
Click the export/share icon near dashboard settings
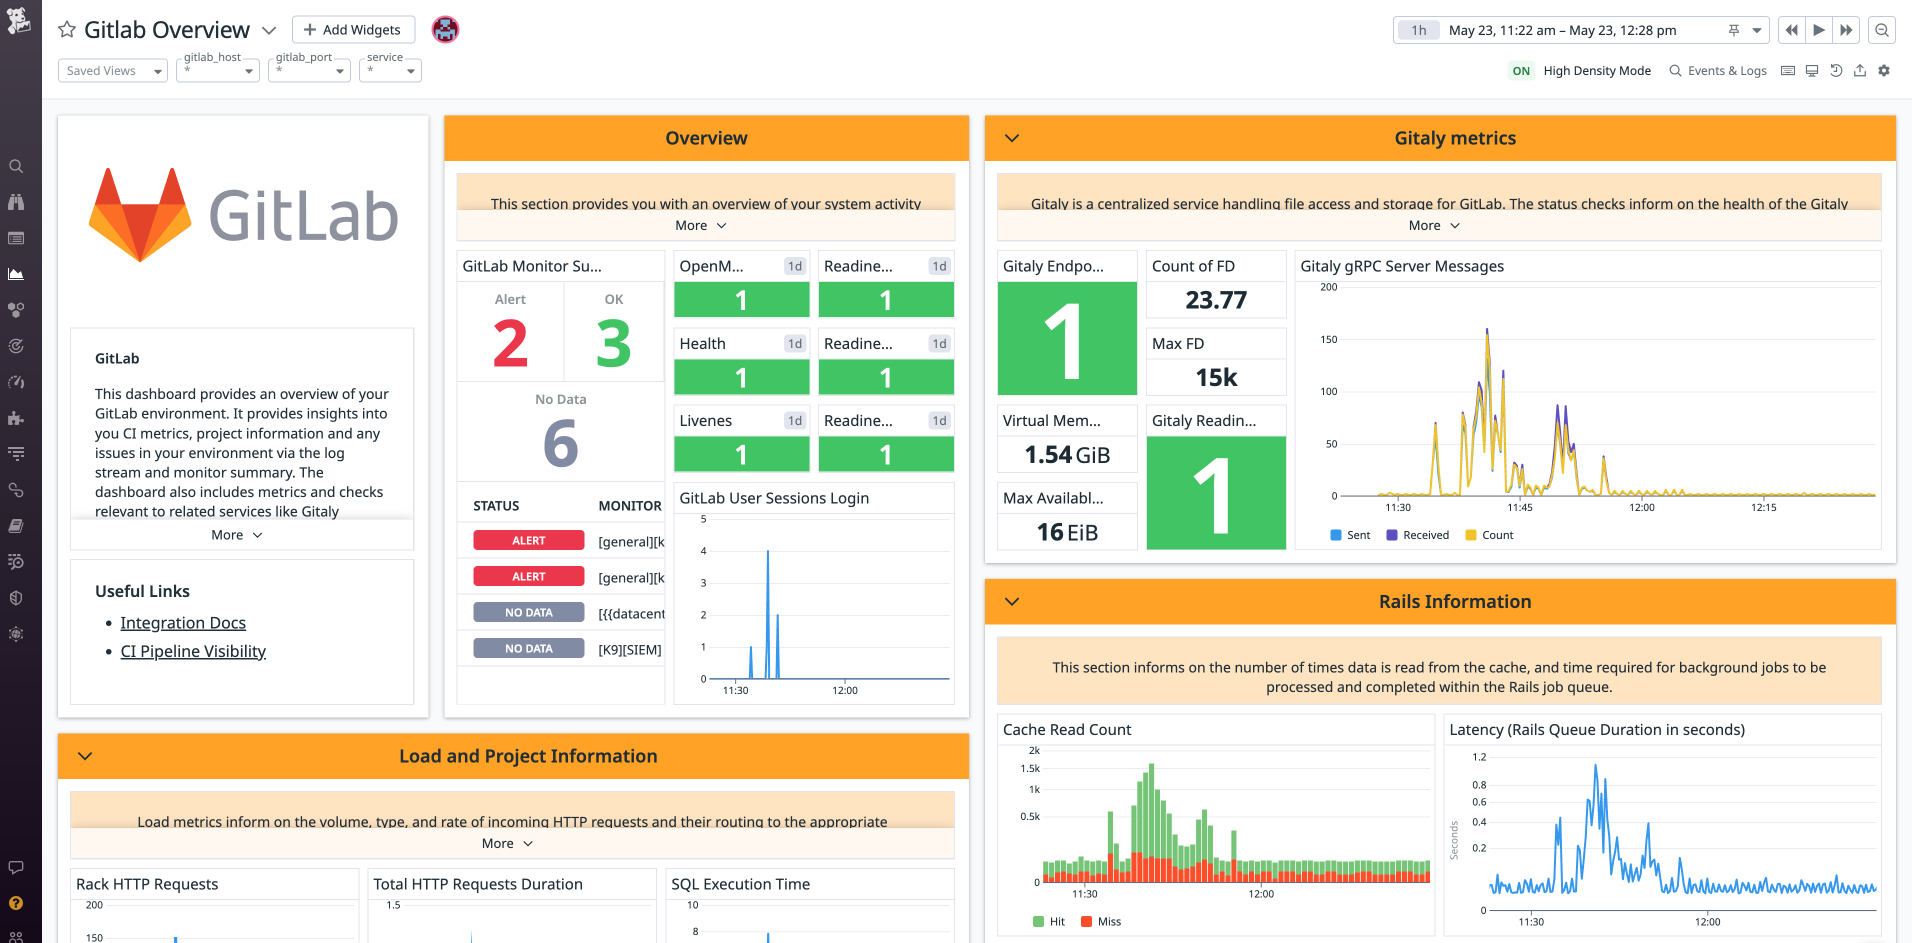[x=1860, y=70]
